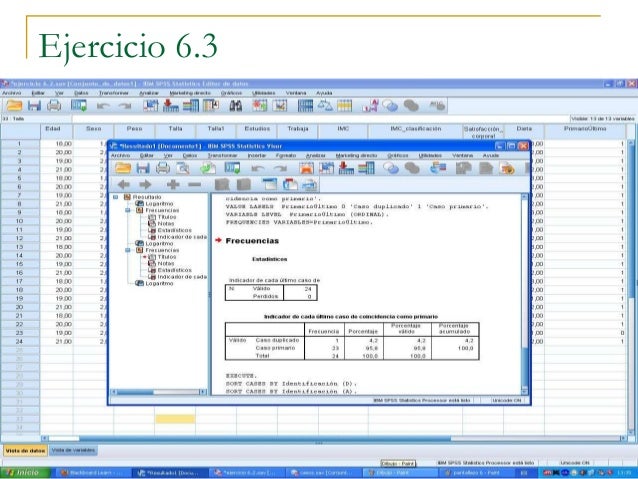Click Insert Text icon in Viewer toolbar
This screenshot has width=638, height=479.
click(309, 185)
